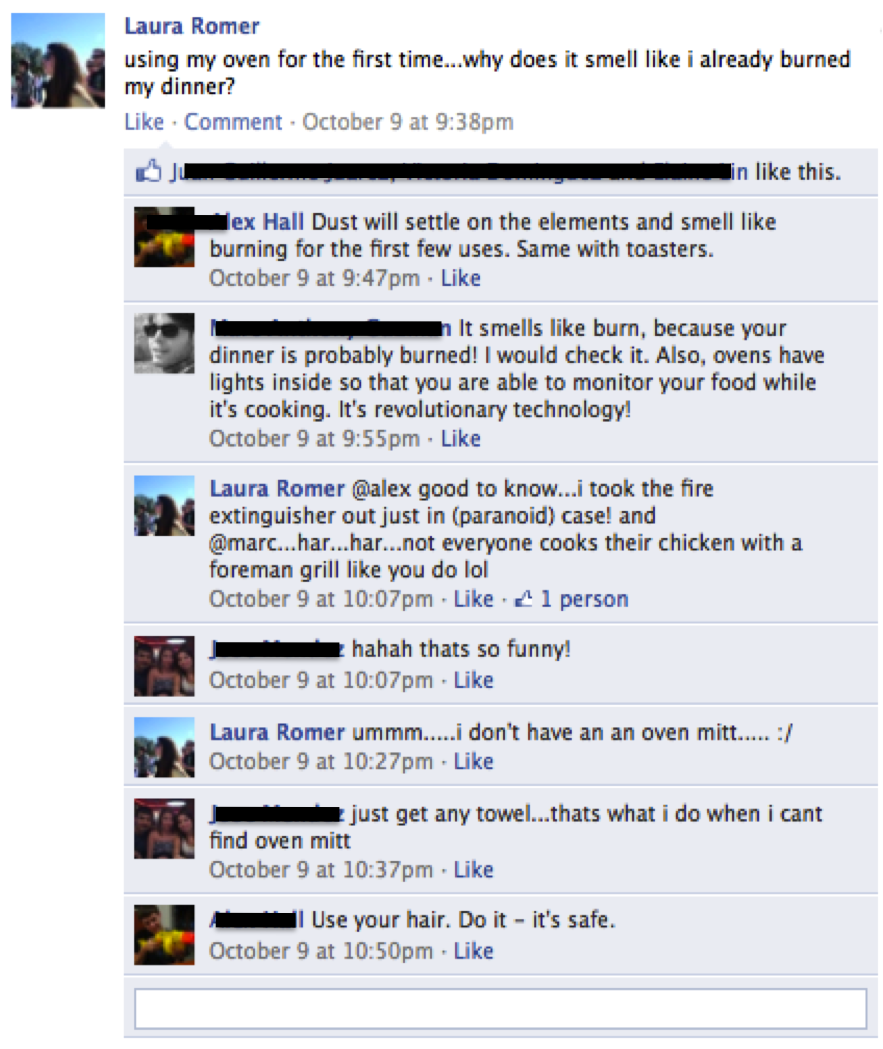The height and width of the screenshot is (1049, 883).
Task: Like the 10:37pm 'just get any towel' comment
Action: click(474, 869)
